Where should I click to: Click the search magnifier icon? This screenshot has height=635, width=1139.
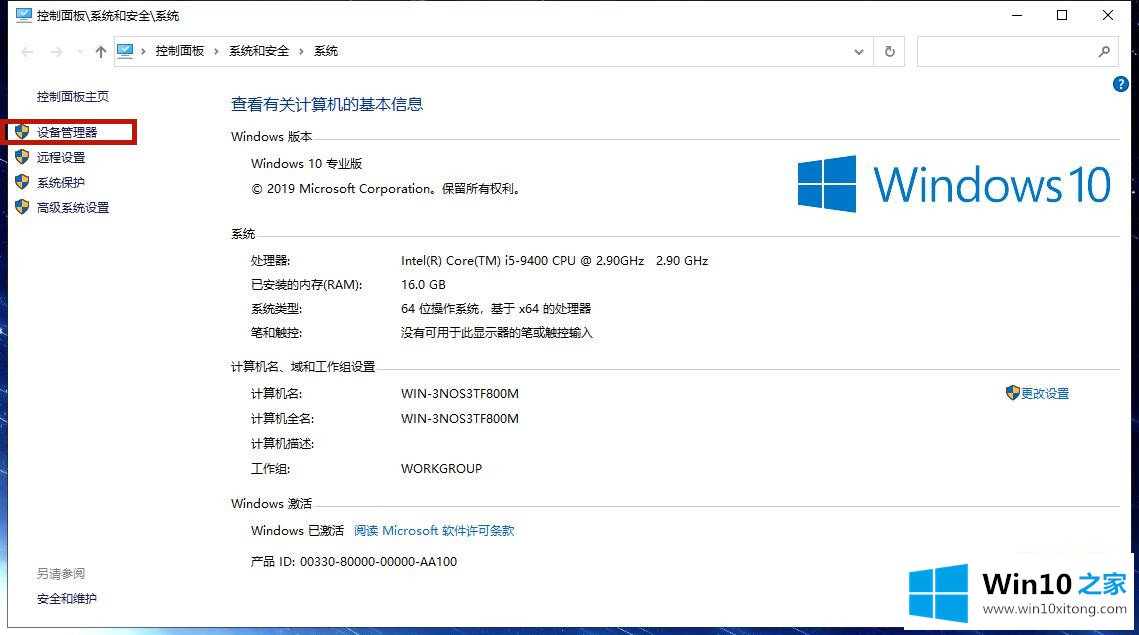[1104, 52]
